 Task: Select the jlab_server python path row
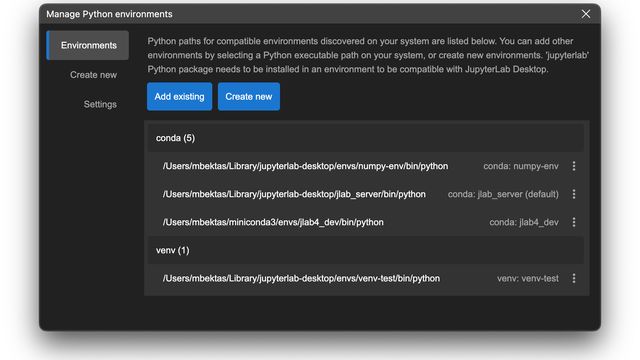pos(366,194)
